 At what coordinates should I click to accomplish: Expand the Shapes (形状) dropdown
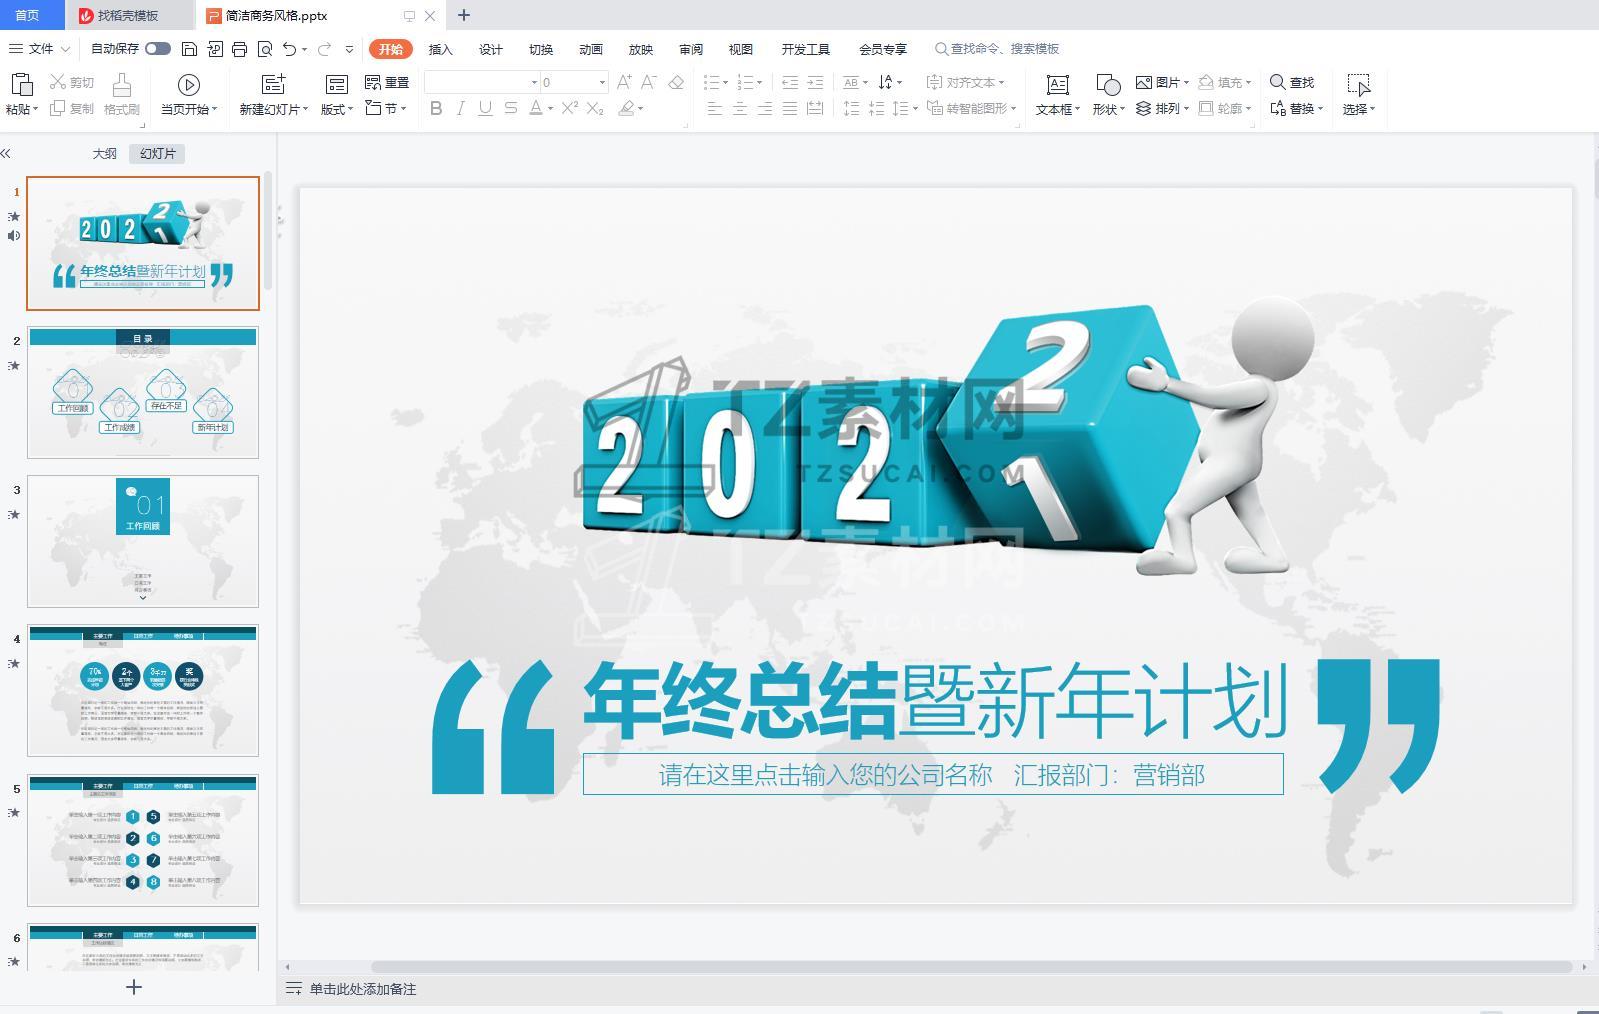1108,109
